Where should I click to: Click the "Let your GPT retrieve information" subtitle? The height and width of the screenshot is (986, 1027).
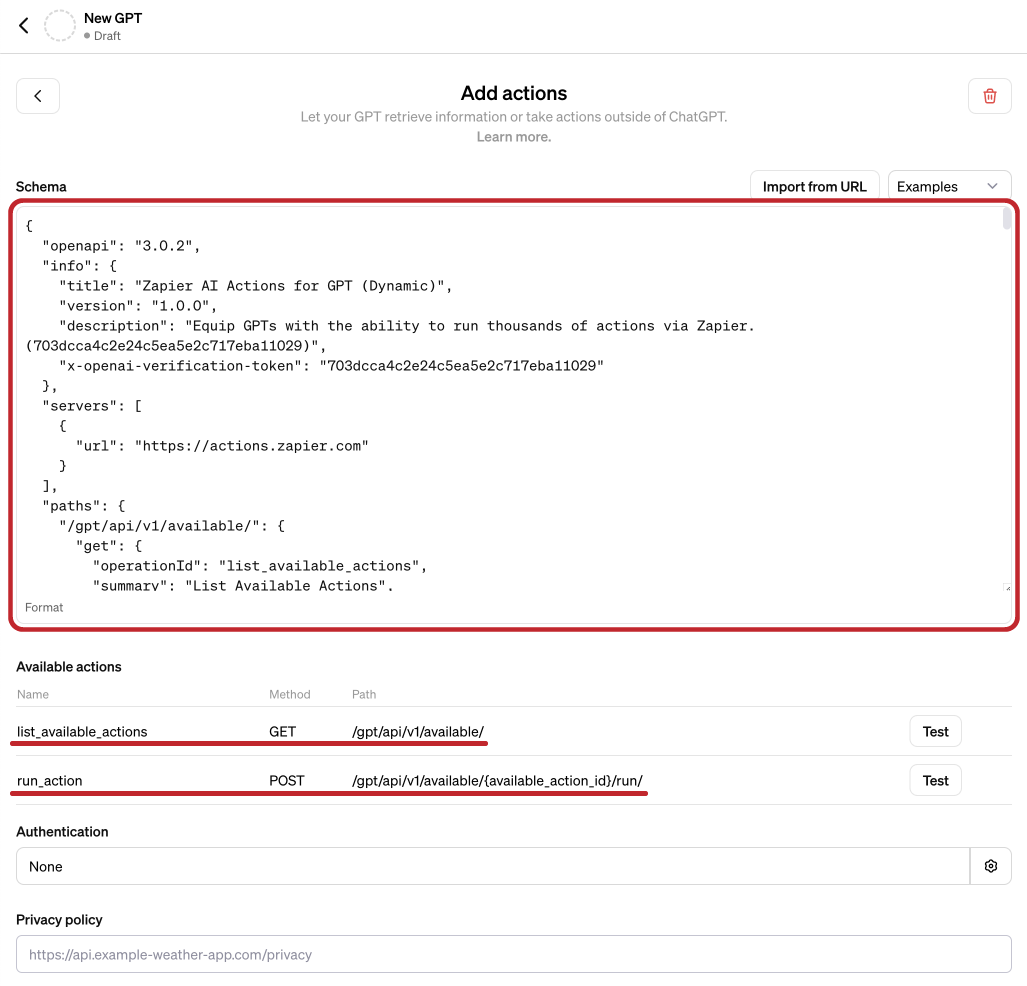point(514,117)
